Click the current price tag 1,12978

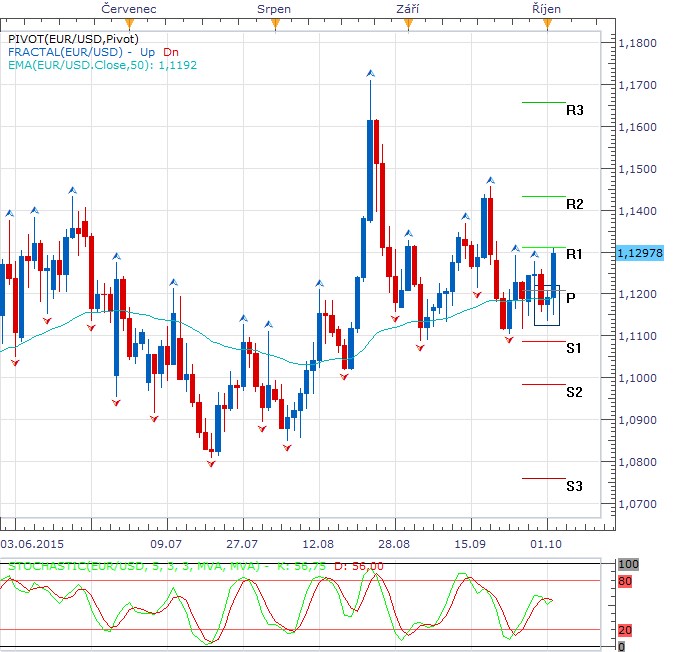point(641,252)
